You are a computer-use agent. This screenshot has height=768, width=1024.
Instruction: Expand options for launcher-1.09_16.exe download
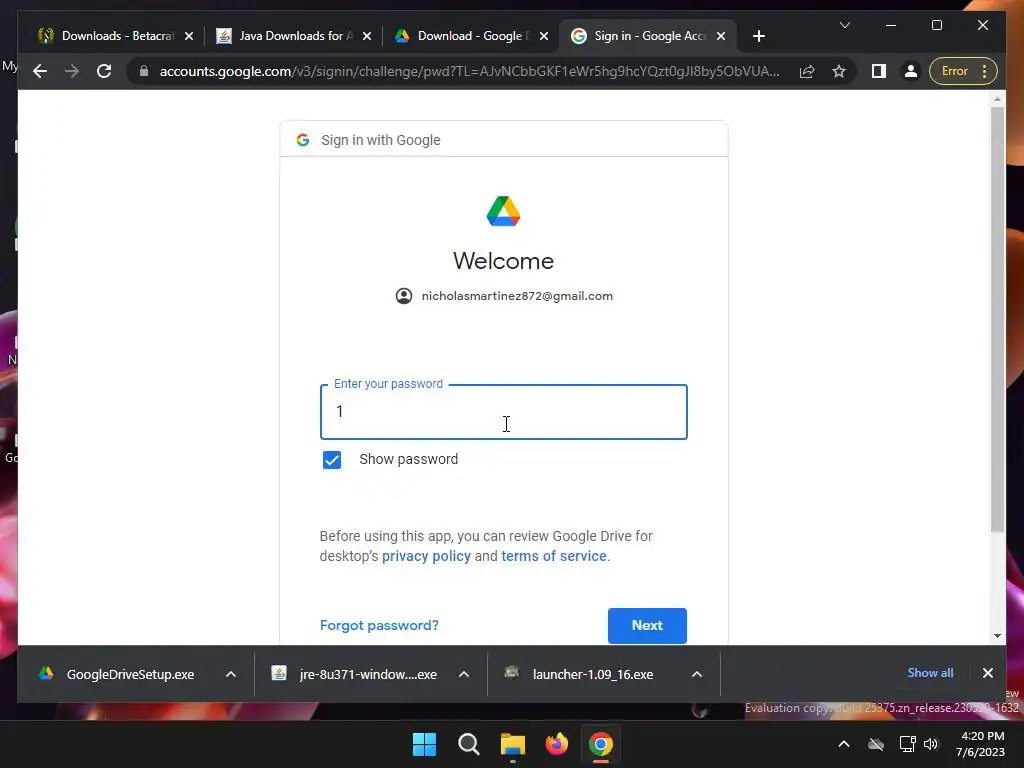tap(697, 674)
